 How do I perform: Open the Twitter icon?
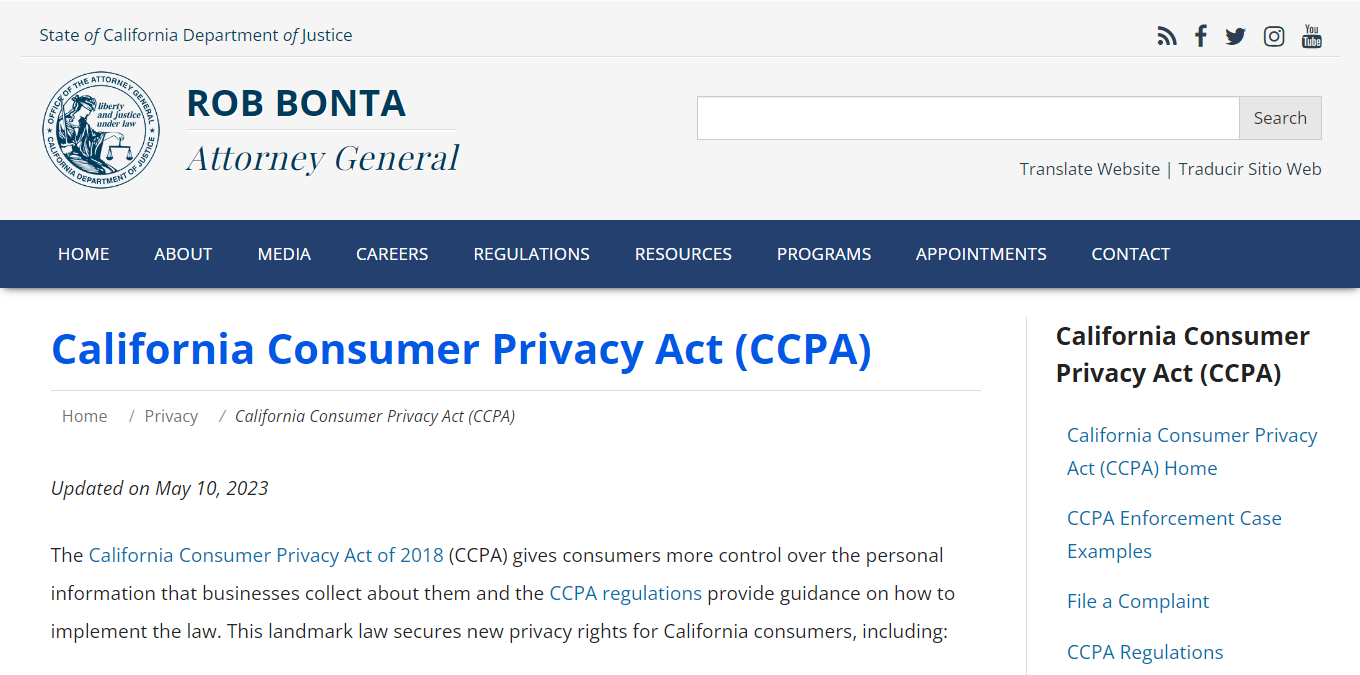click(x=1235, y=35)
